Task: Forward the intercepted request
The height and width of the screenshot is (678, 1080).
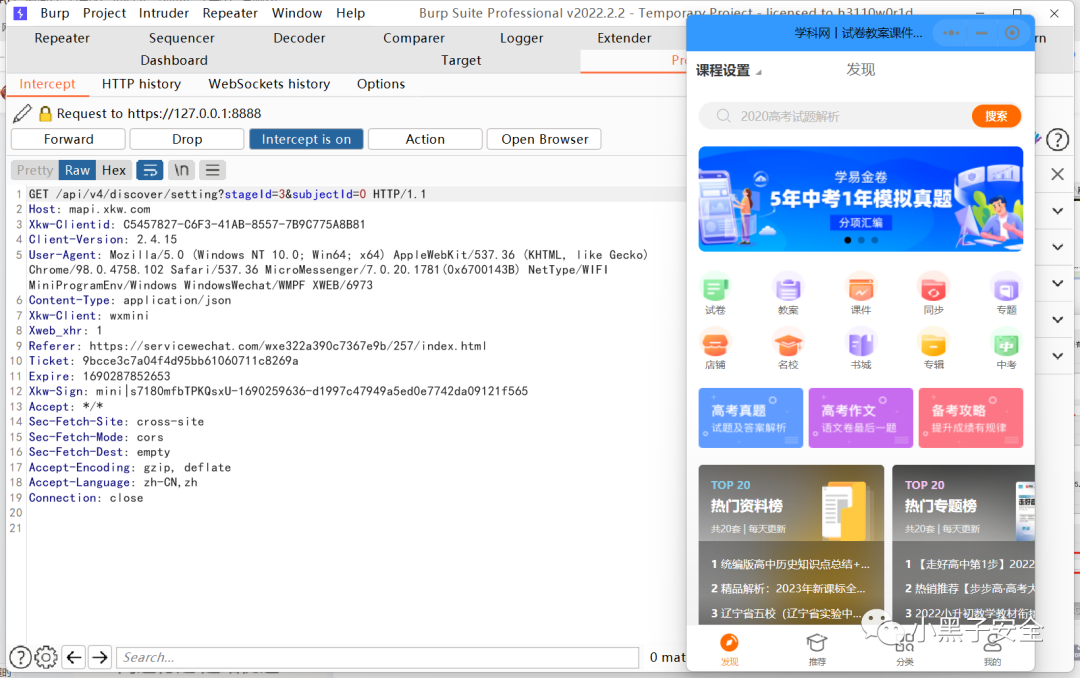Action: 68,139
